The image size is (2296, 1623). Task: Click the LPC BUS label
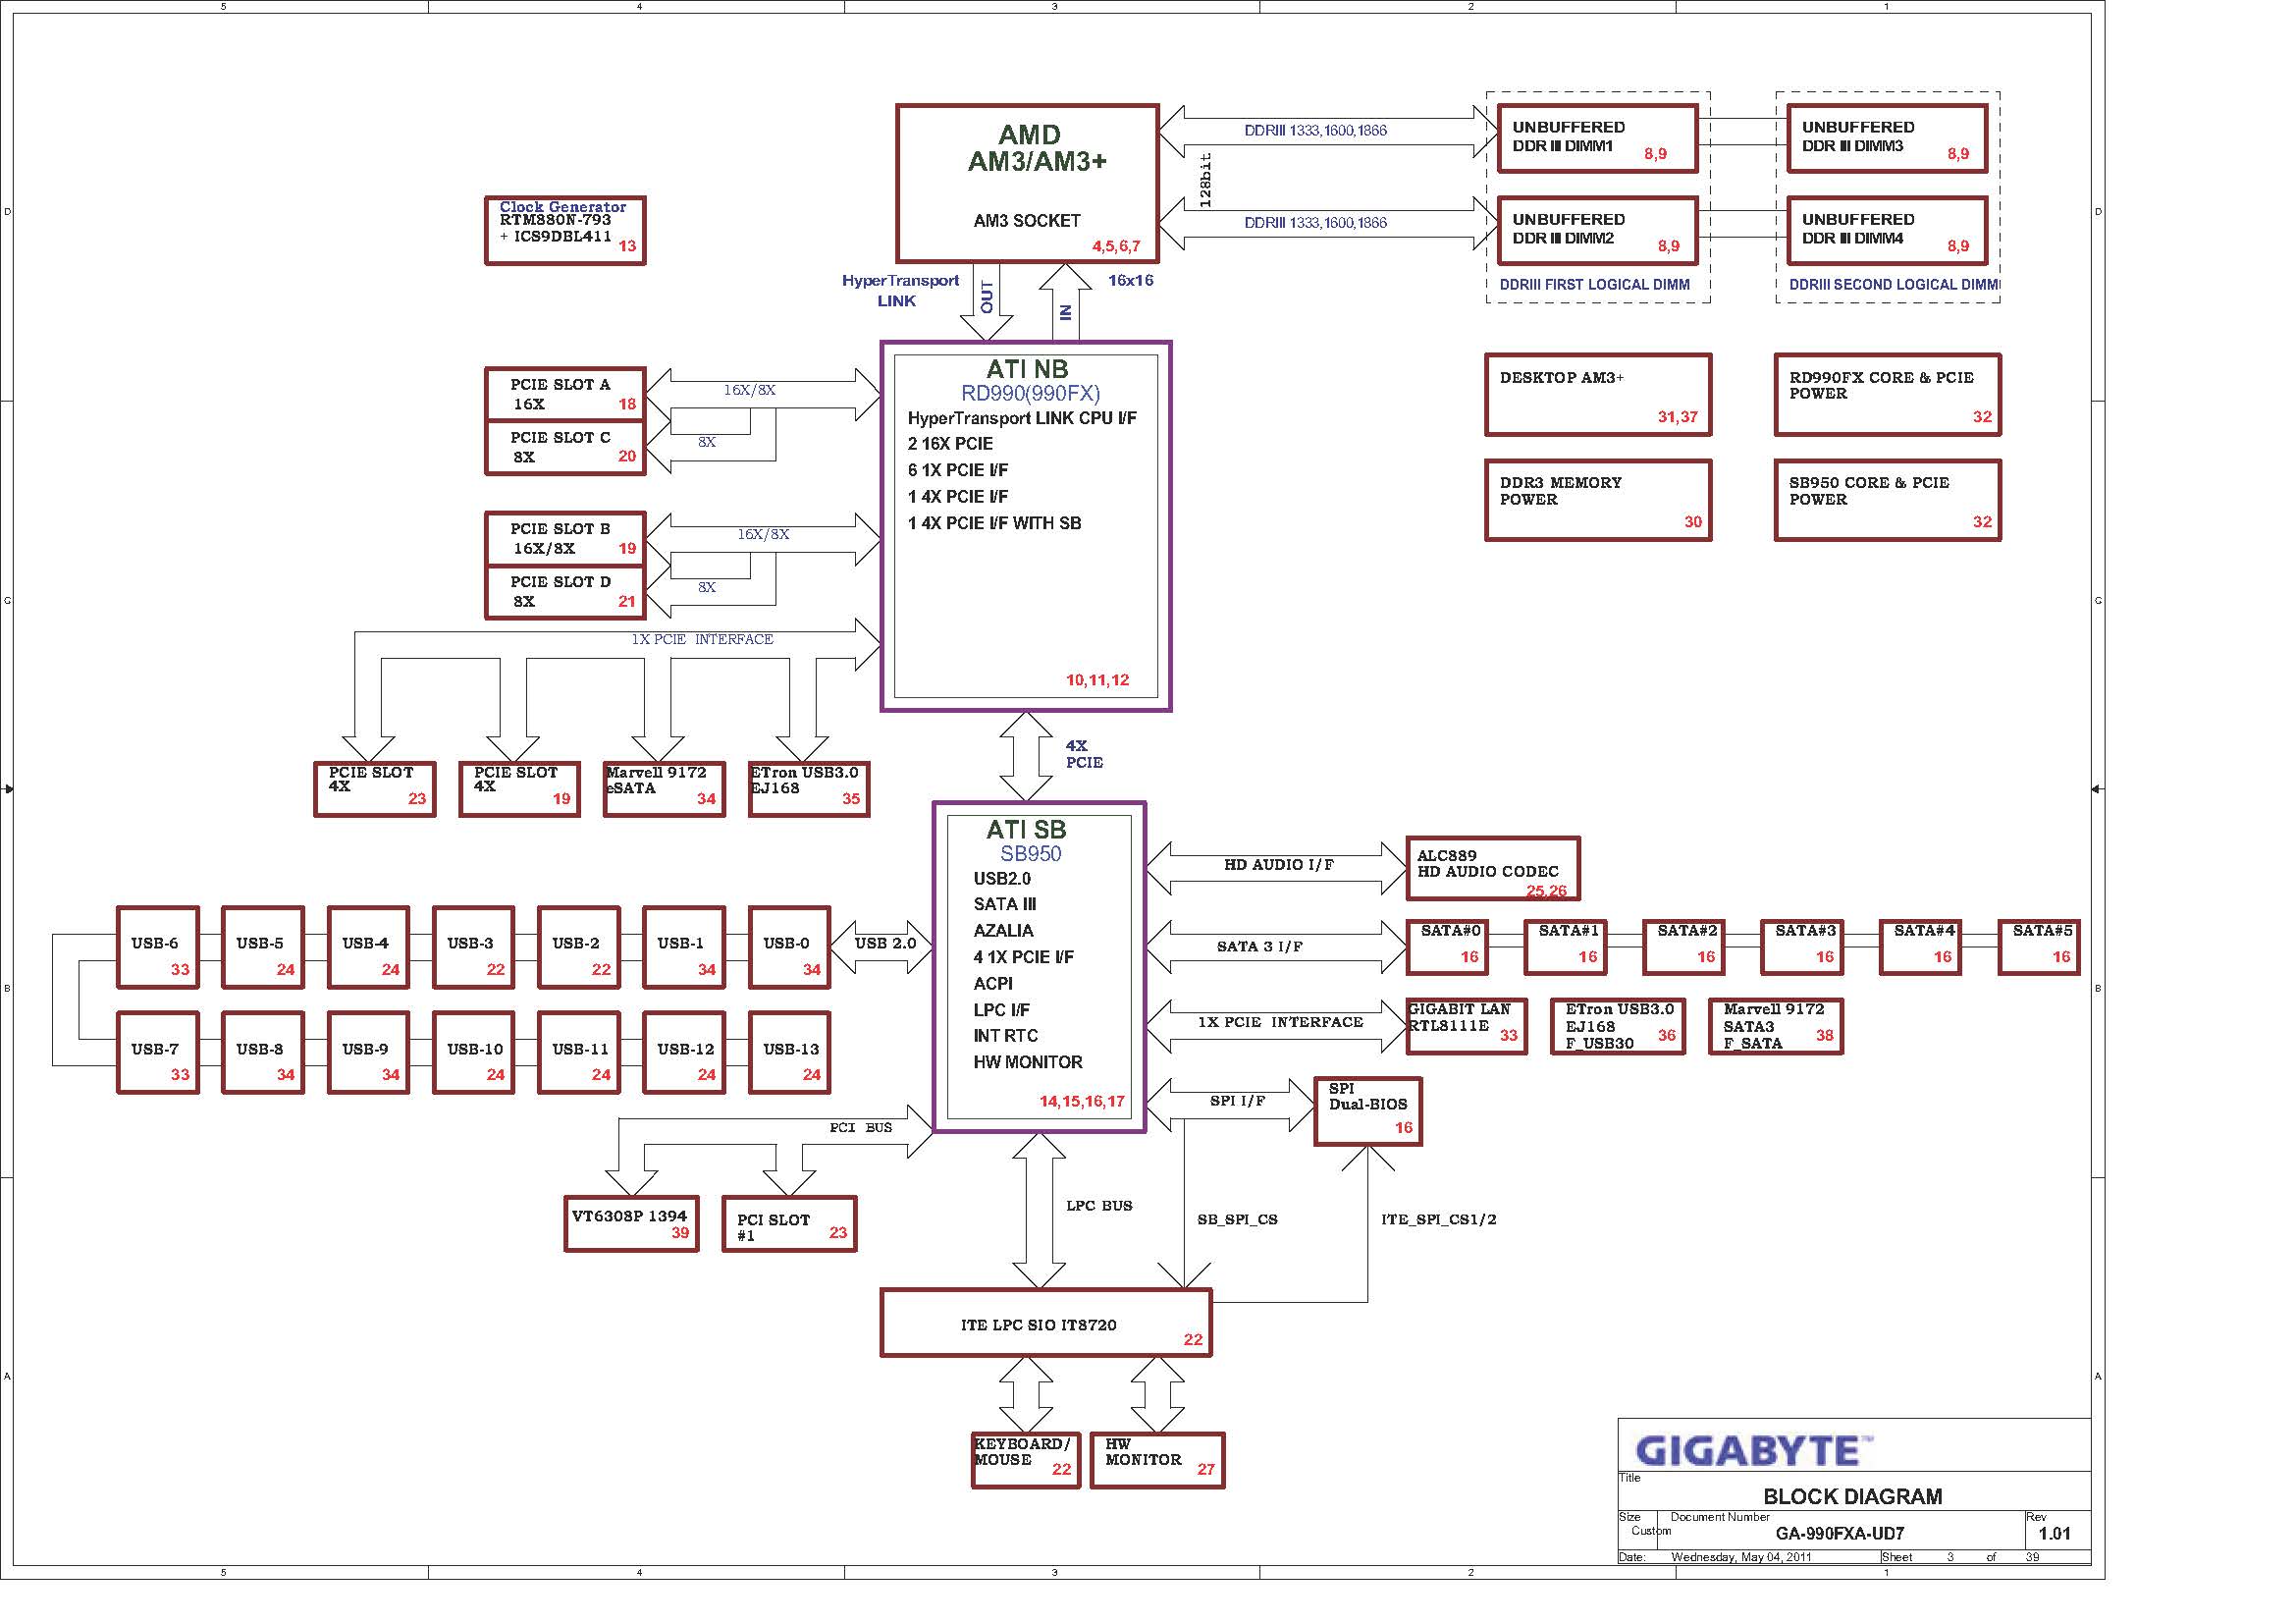[x=1099, y=1206]
